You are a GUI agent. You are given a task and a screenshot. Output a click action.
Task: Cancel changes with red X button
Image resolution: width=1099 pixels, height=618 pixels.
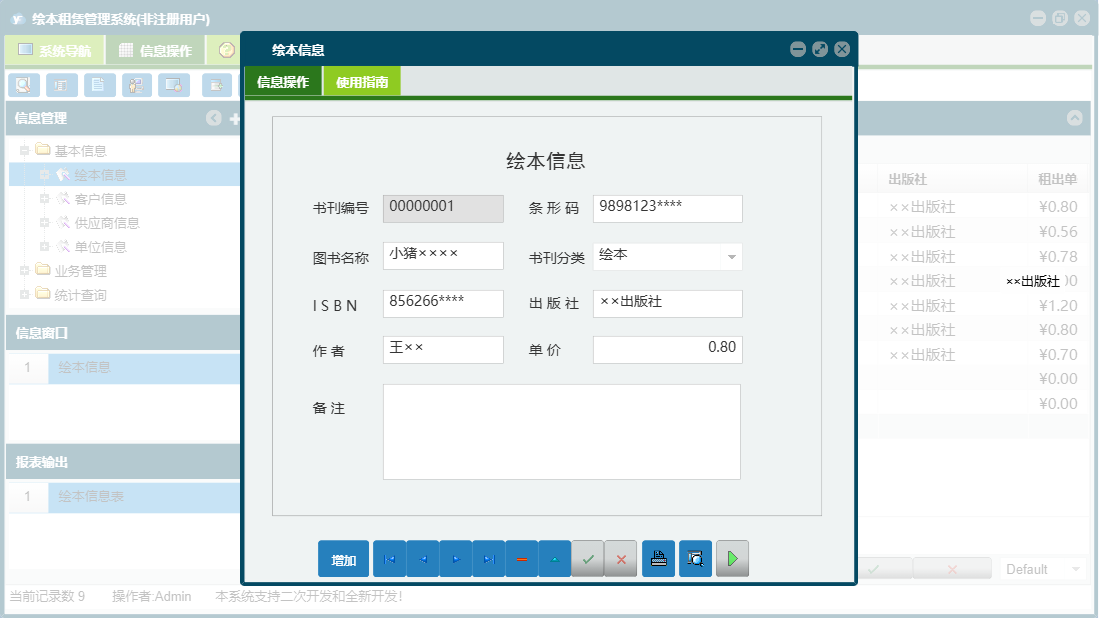[x=621, y=559]
